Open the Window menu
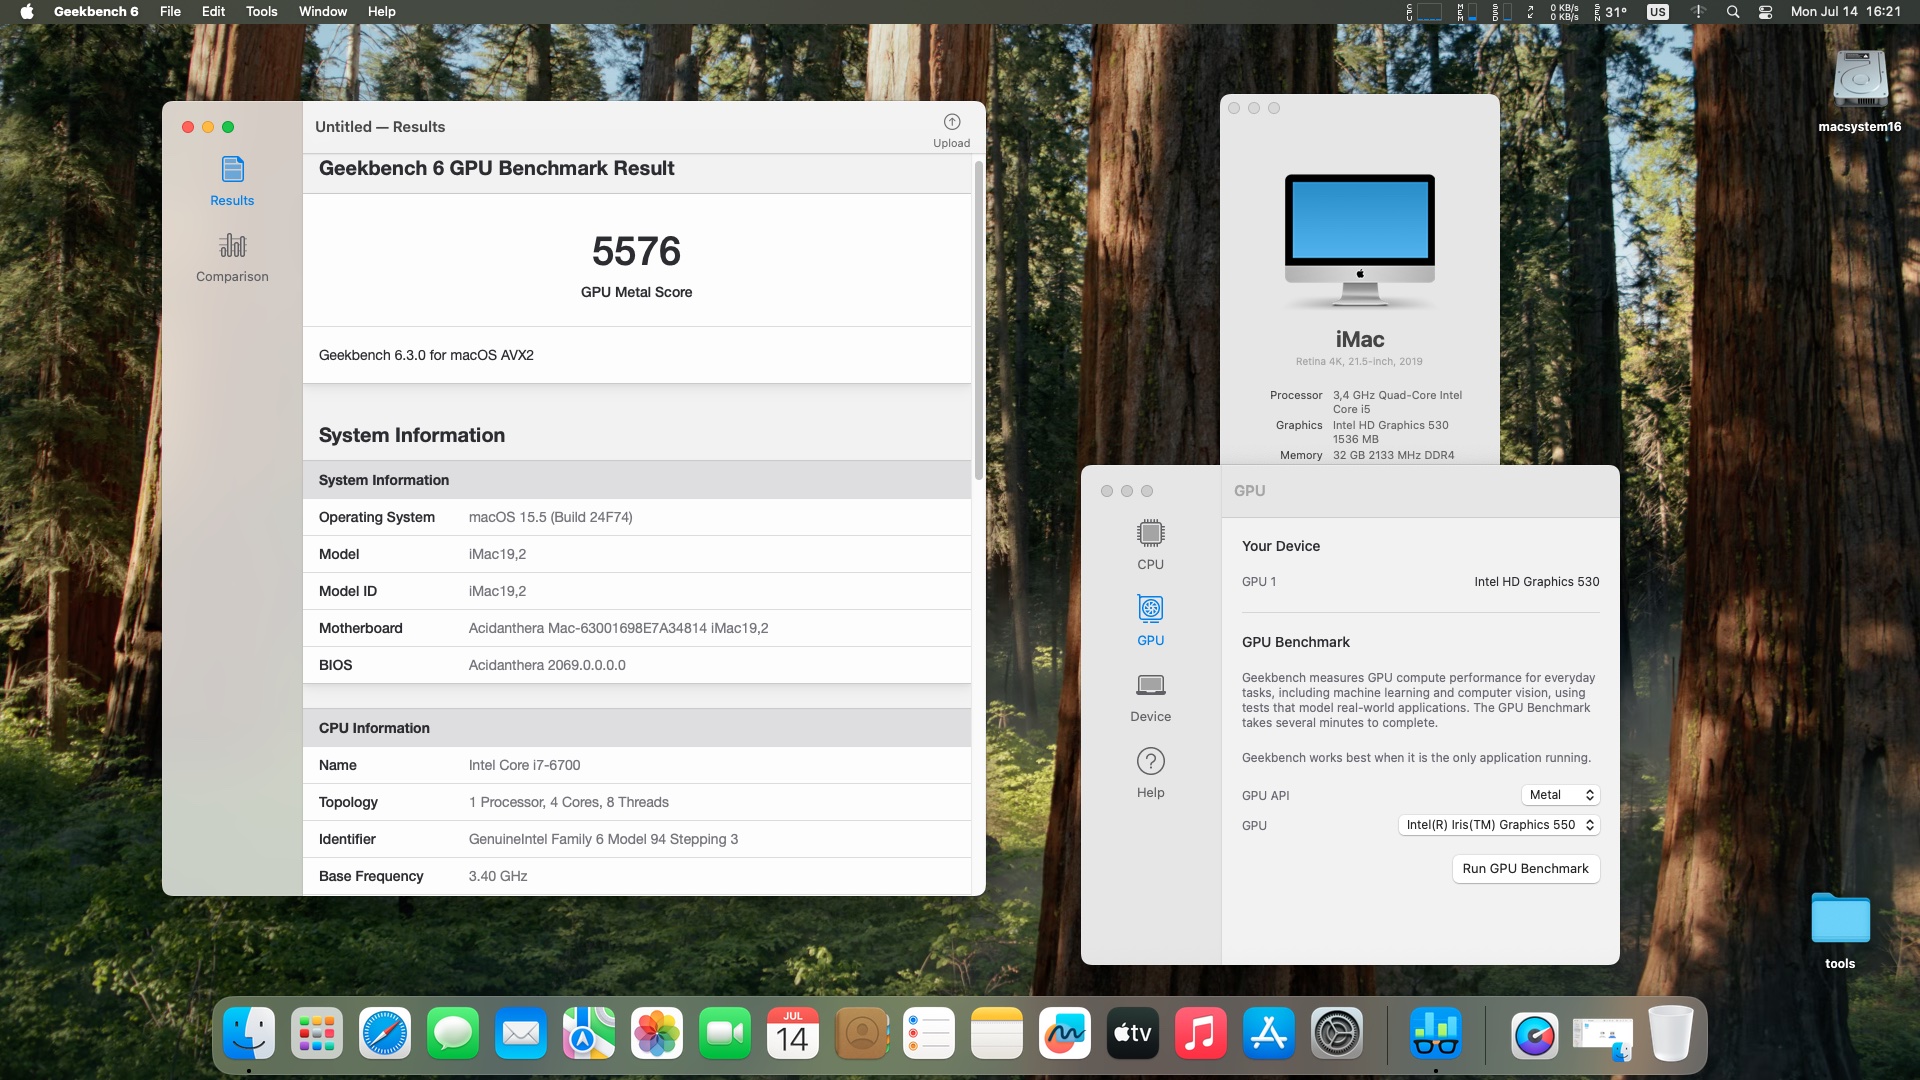 tap(322, 12)
